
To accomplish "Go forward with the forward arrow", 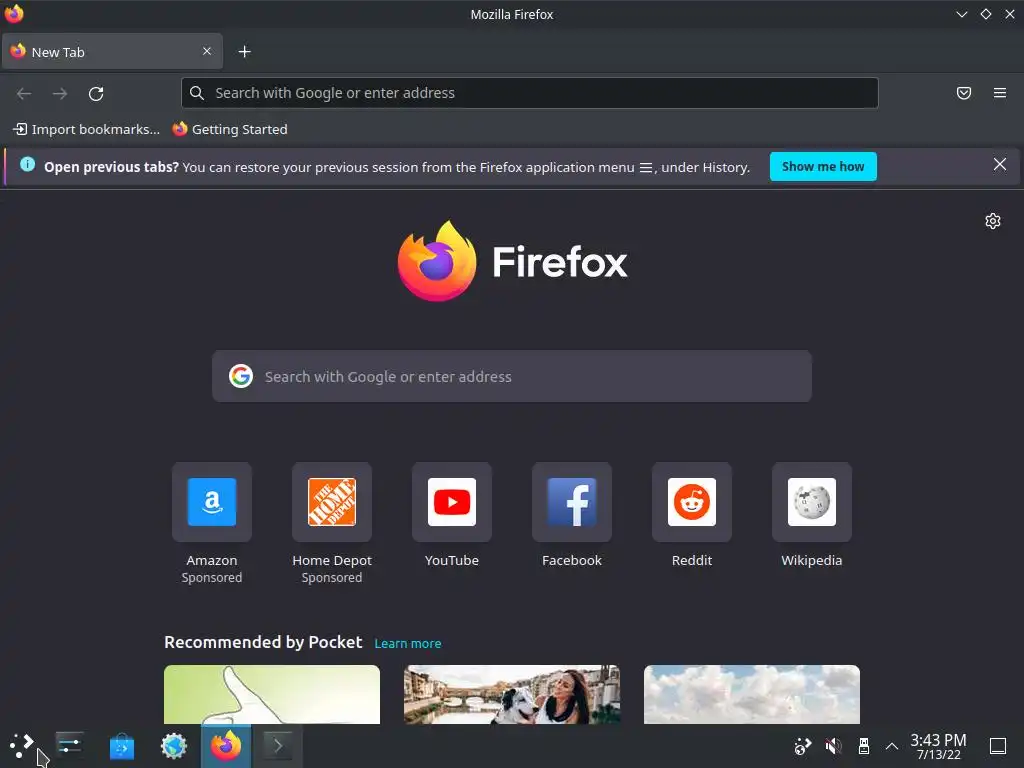I will (x=60, y=93).
